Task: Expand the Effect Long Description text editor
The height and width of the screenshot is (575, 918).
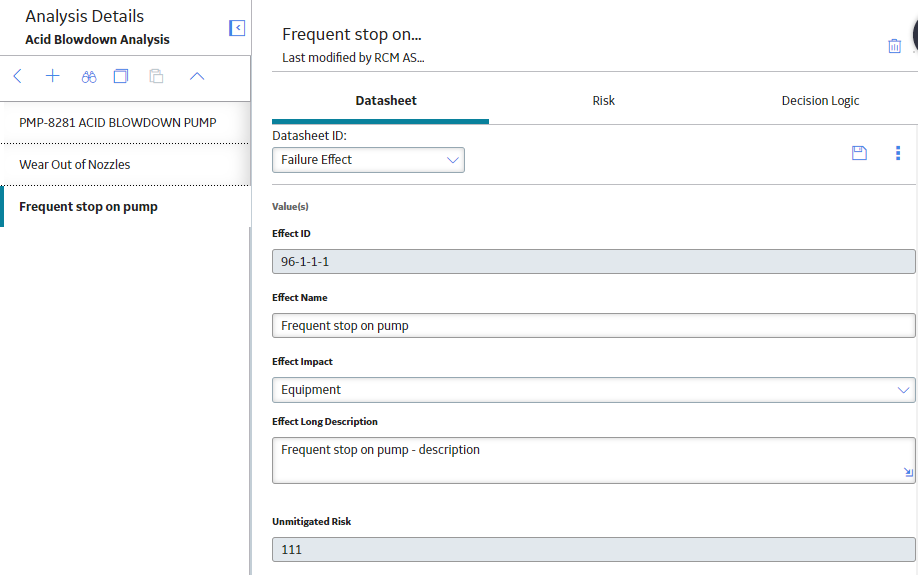Action: [908, 473]
